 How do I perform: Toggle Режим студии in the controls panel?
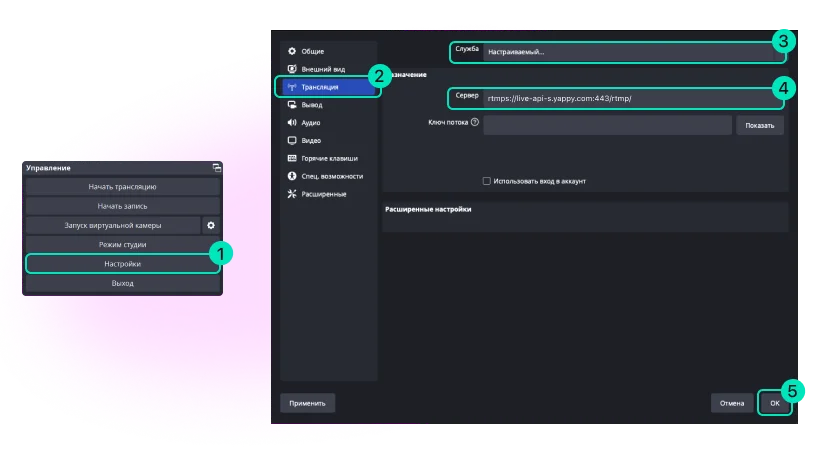click(122, 245)
